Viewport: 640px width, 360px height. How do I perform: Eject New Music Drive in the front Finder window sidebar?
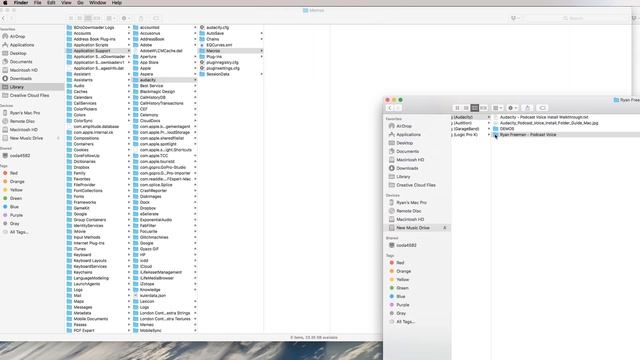coord(444,228)
